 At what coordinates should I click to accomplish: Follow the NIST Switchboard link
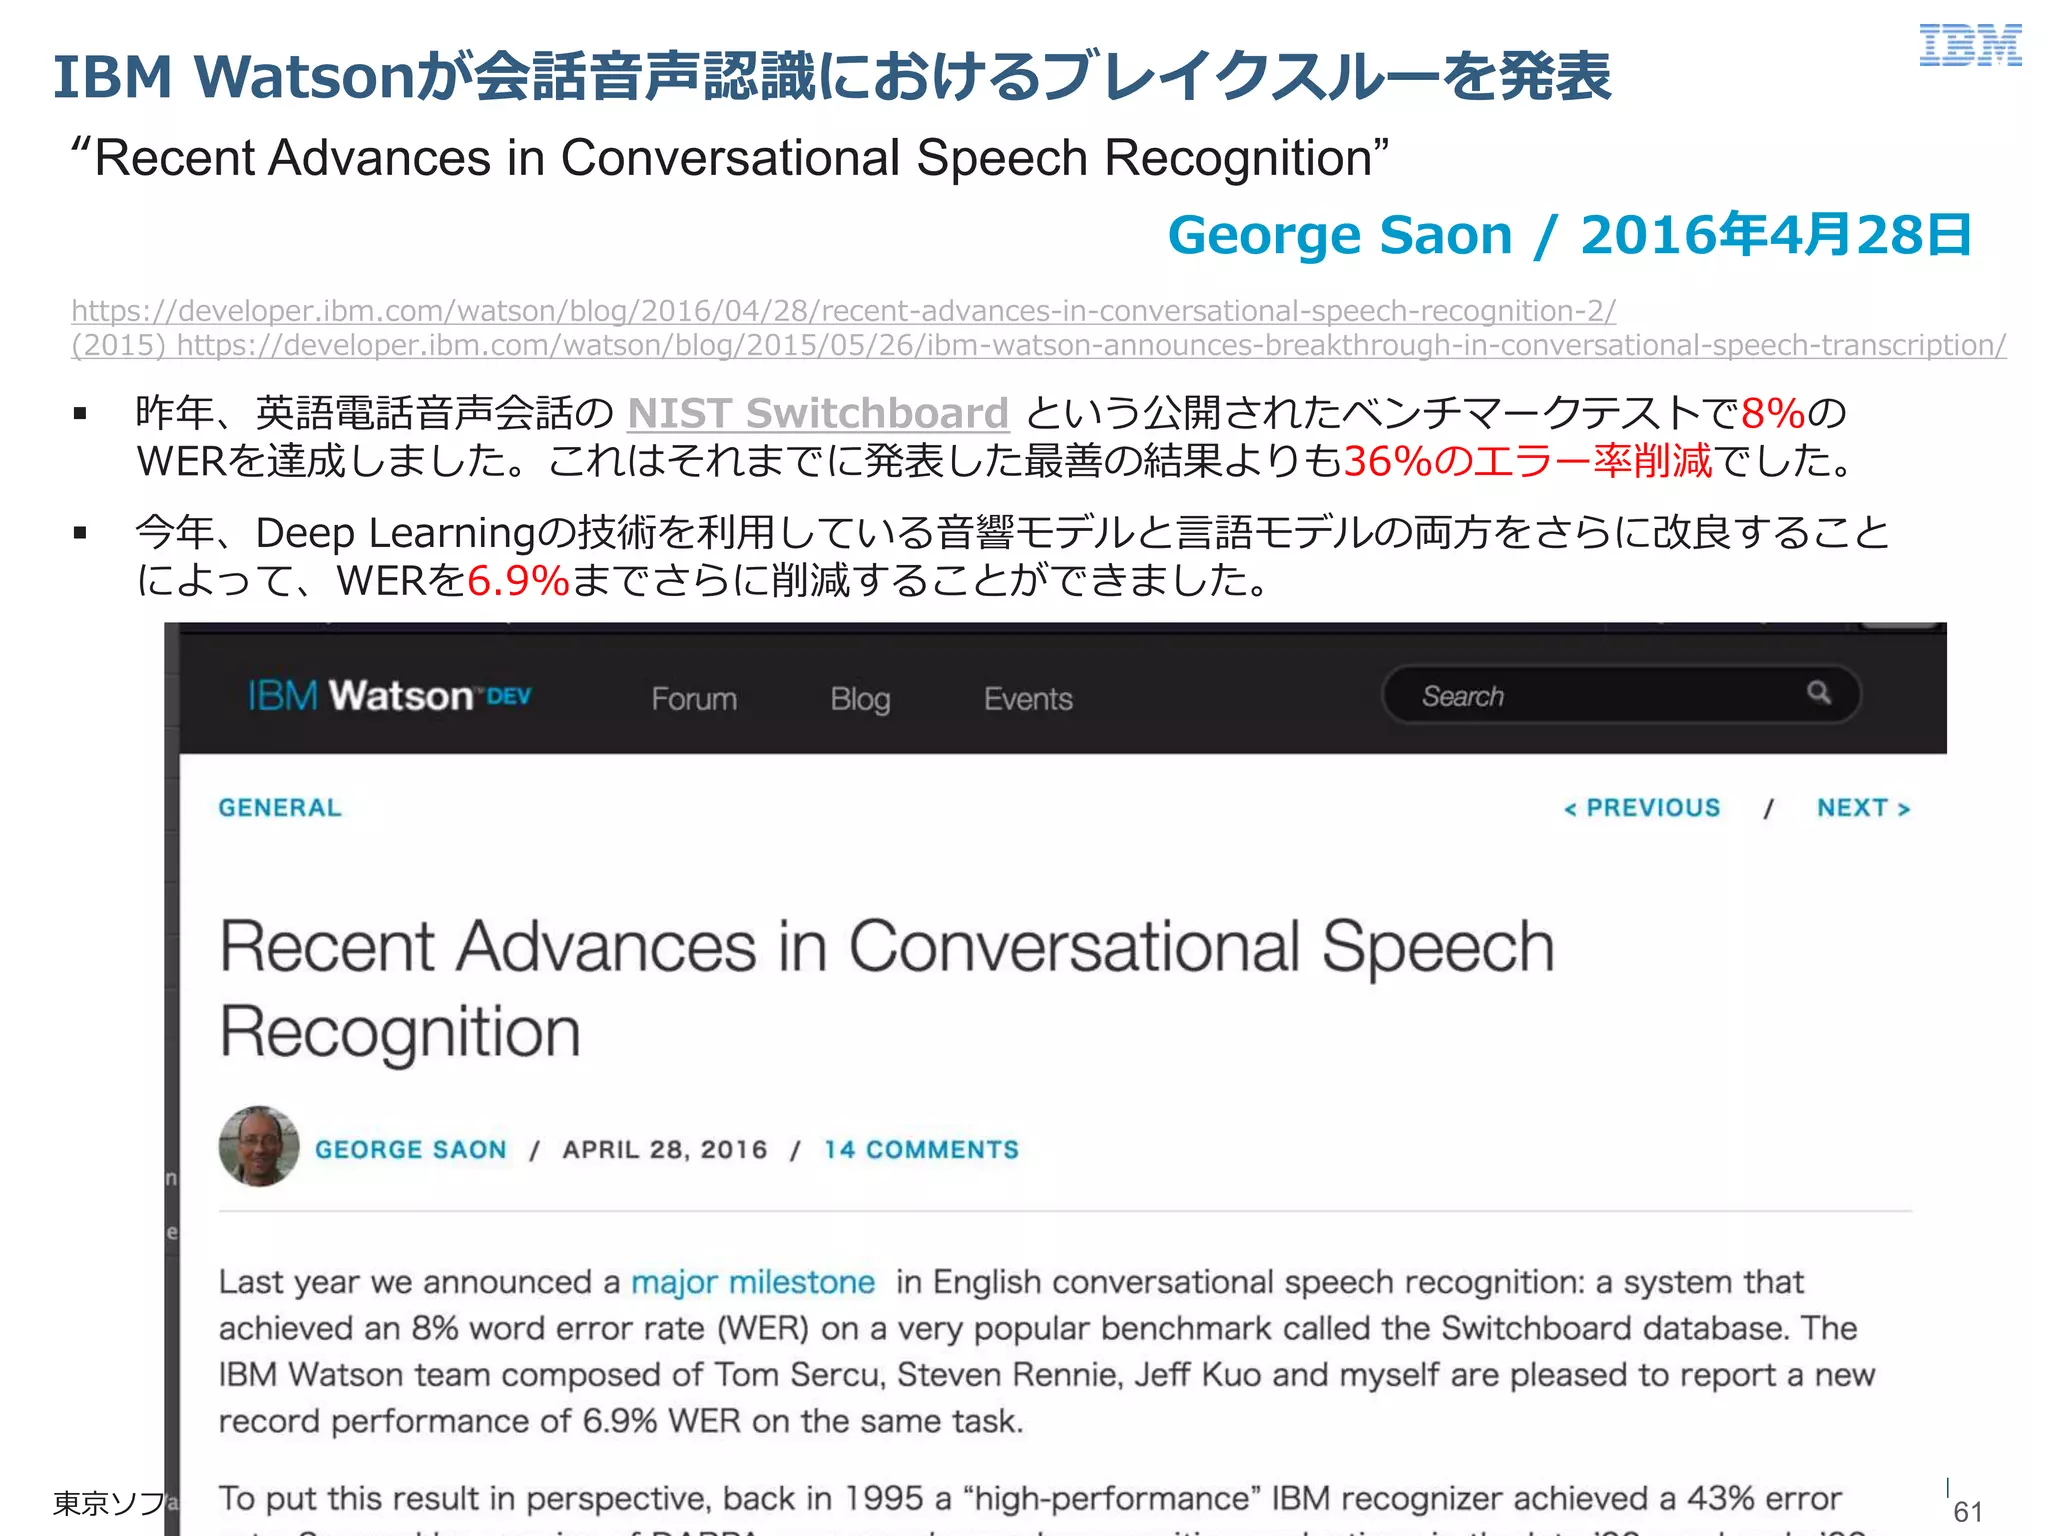pyautogui.click(x=818, y=413)
